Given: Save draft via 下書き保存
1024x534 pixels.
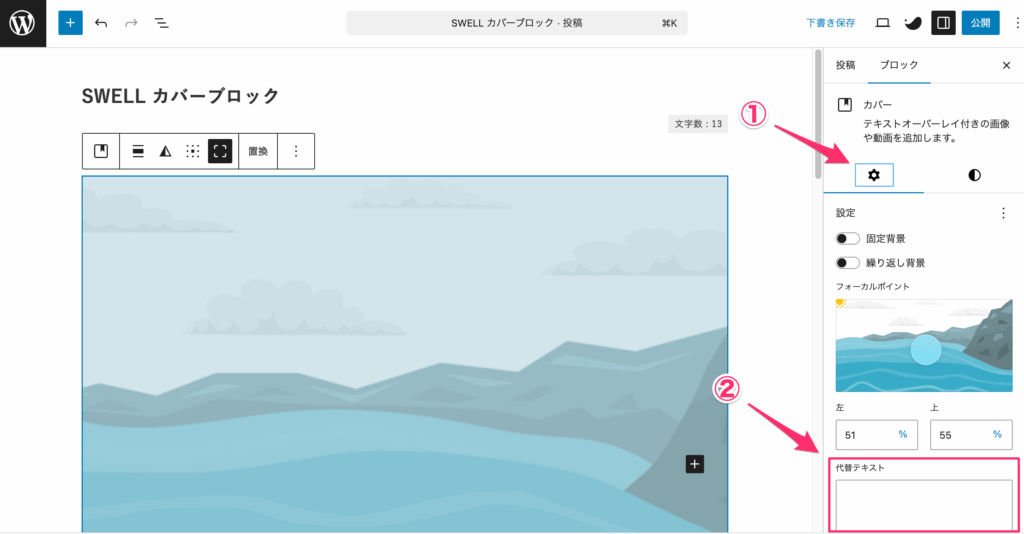Looking at the screenshot, I should coord(830,23).
